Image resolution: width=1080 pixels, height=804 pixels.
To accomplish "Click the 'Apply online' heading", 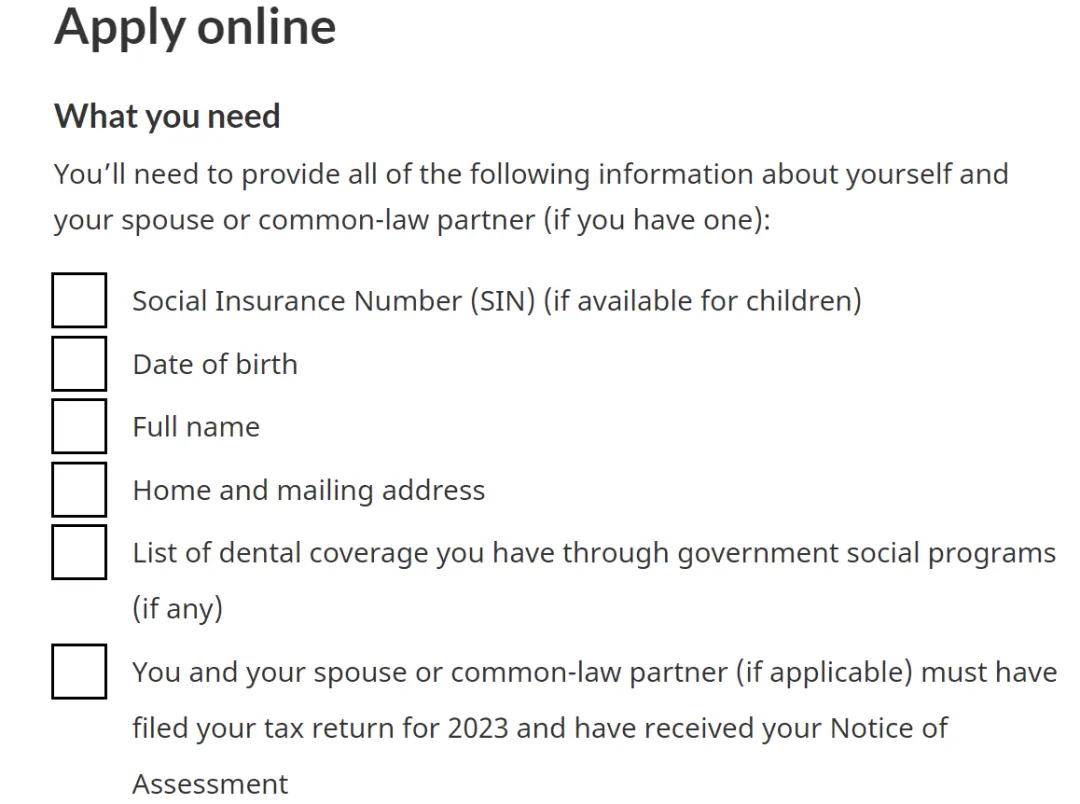I will tap(195, 27).
